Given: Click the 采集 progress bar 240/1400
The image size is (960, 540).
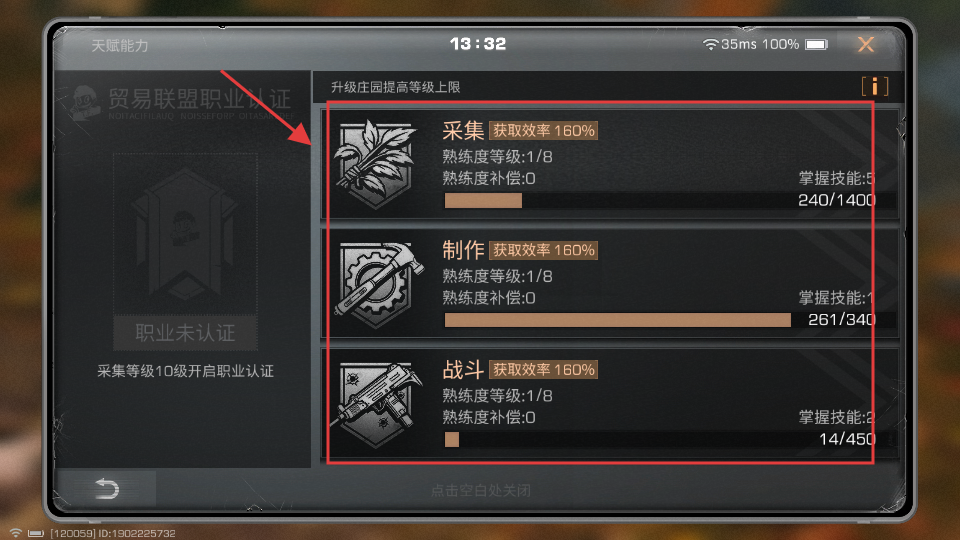Looking at the screenshot, I should pyautogui.click(x=670, y=200).
